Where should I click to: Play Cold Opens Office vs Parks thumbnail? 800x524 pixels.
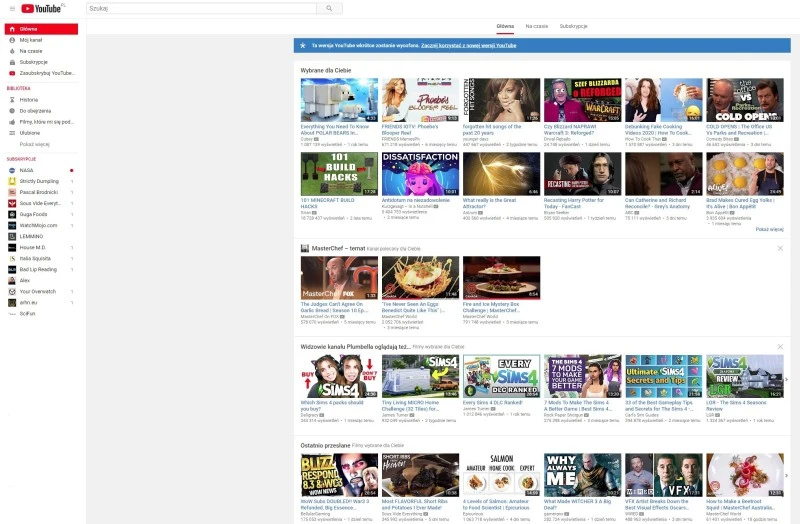point(745,100)
